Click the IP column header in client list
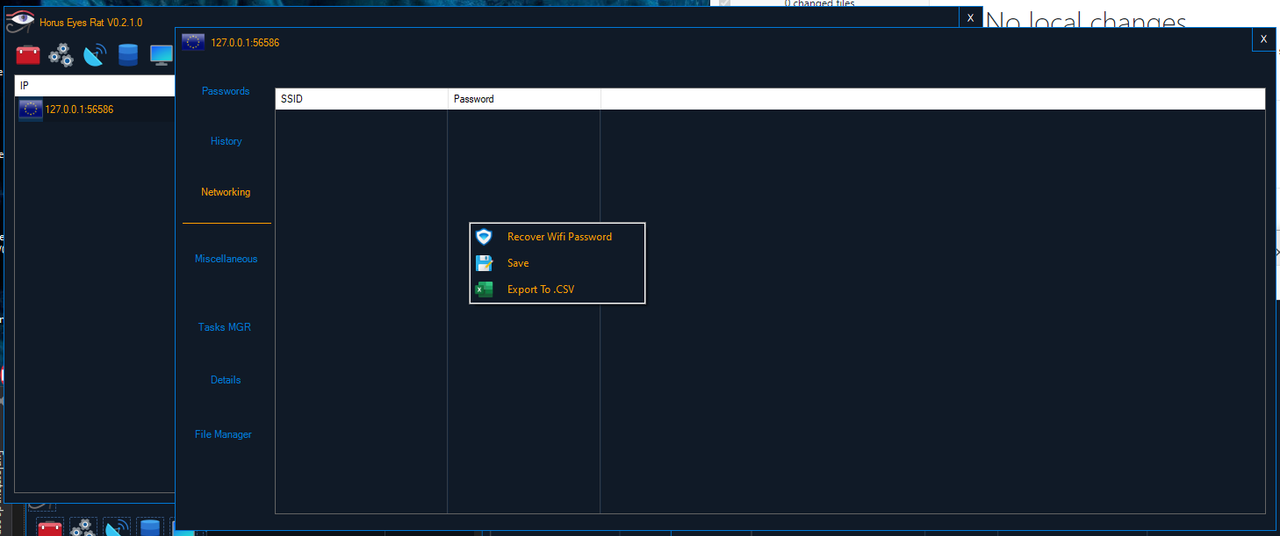Image resolution: width=1280 pixels, height=536 pixels. pos(95,86)
